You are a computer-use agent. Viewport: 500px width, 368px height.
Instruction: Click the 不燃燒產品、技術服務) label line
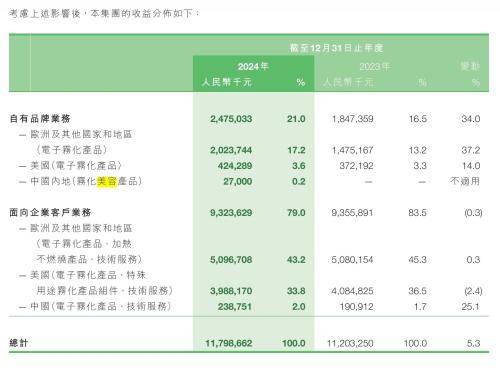(x=89, y=259)
